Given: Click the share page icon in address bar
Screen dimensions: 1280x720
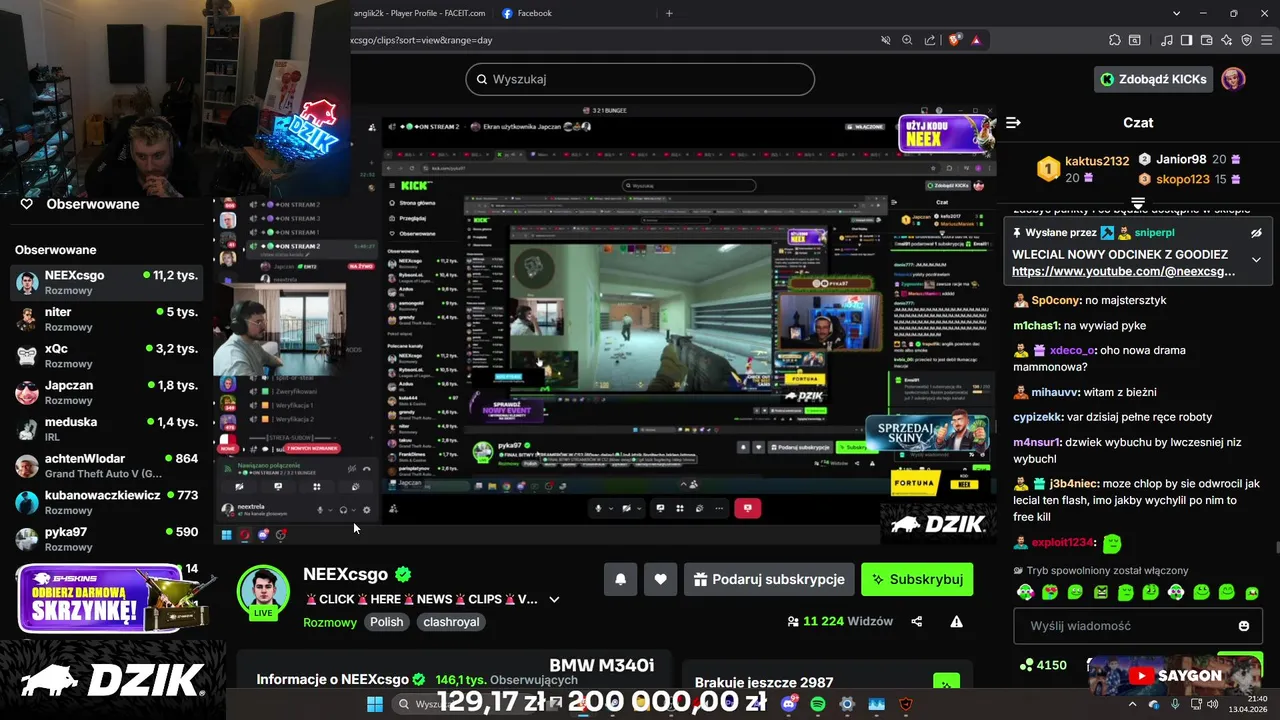Looking at the screenshot, I should [x=930, y=40].
